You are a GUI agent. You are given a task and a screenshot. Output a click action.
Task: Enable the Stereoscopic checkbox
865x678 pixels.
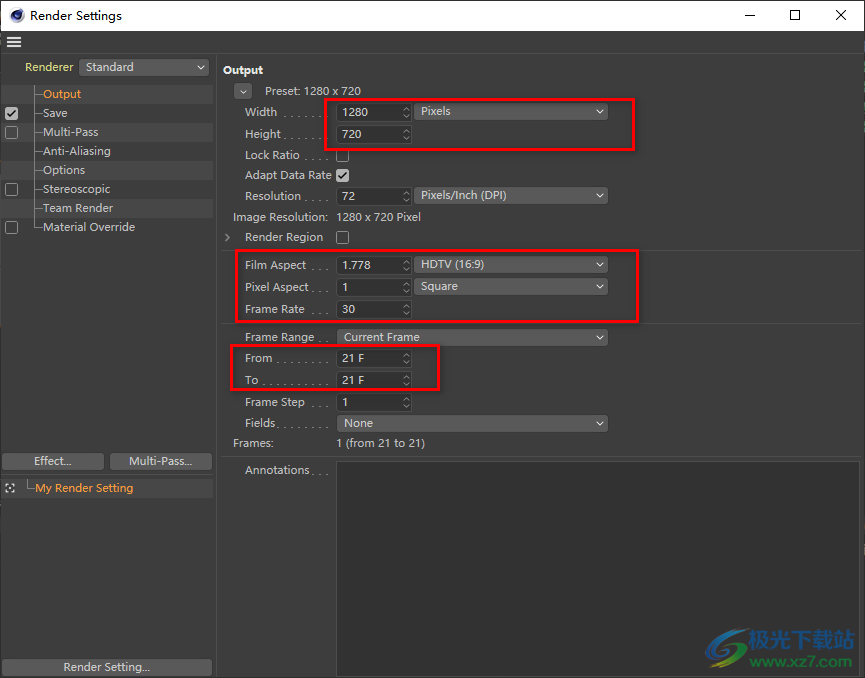tap(12, 189)
